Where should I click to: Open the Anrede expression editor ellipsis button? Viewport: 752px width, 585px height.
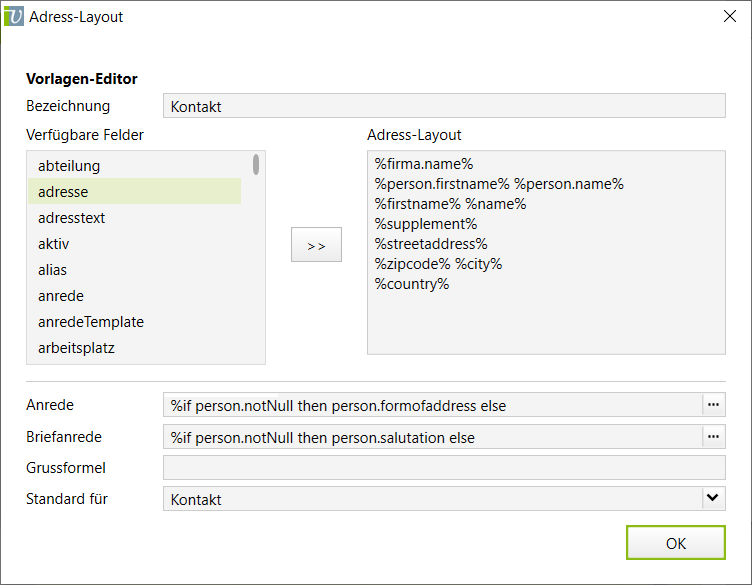click(713, 405)
